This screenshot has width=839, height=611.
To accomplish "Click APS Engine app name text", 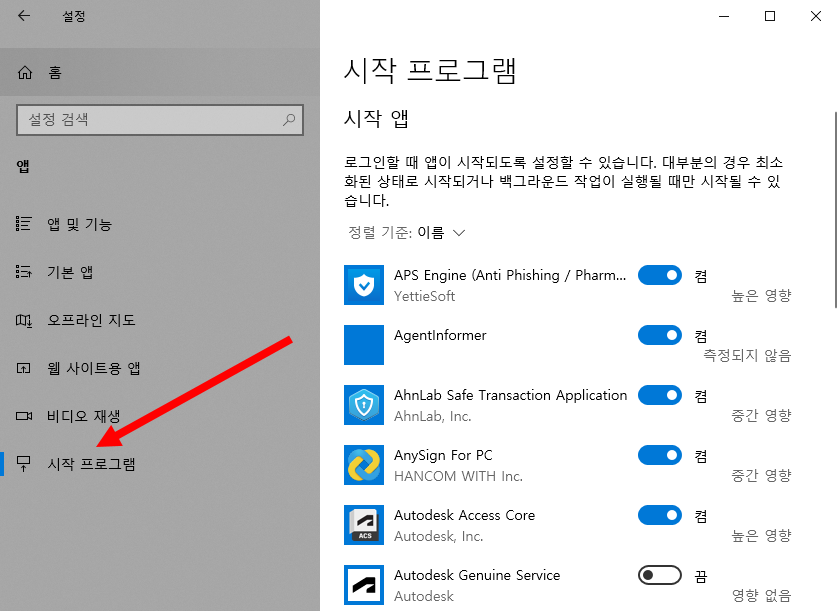I will (x=509, y=275).
